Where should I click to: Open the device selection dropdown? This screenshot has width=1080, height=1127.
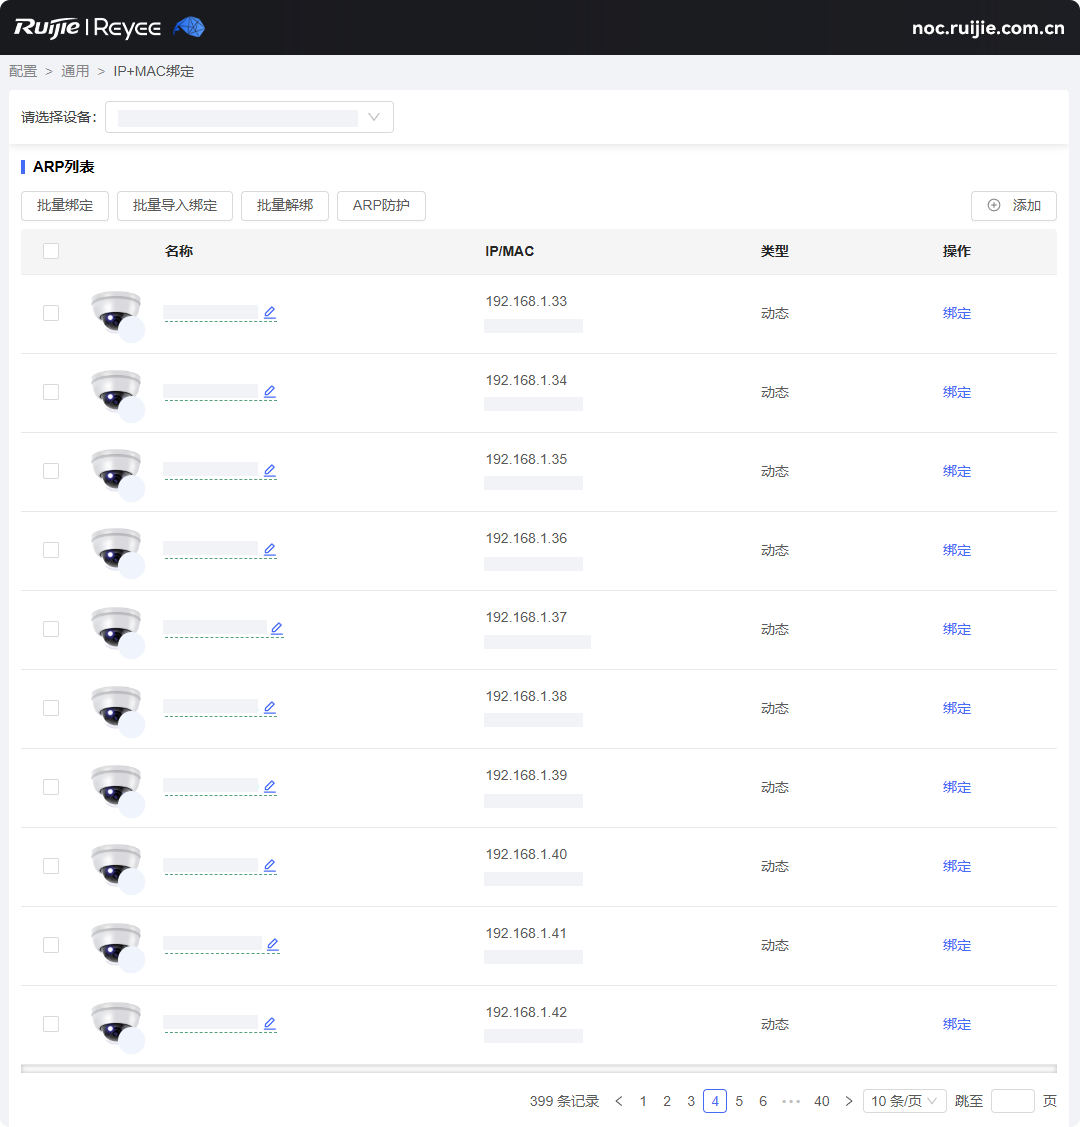[249, 117]
